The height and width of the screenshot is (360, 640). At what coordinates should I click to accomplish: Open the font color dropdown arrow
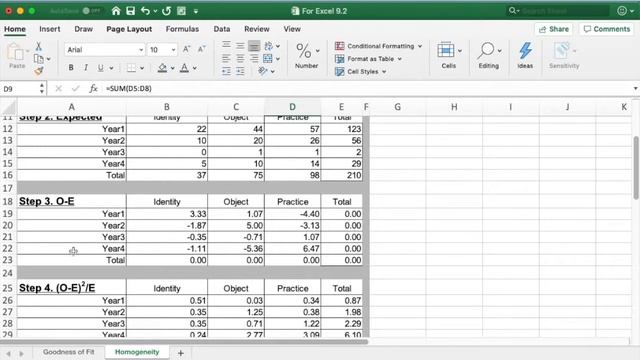pyautogui.click(x=195, y=68)
